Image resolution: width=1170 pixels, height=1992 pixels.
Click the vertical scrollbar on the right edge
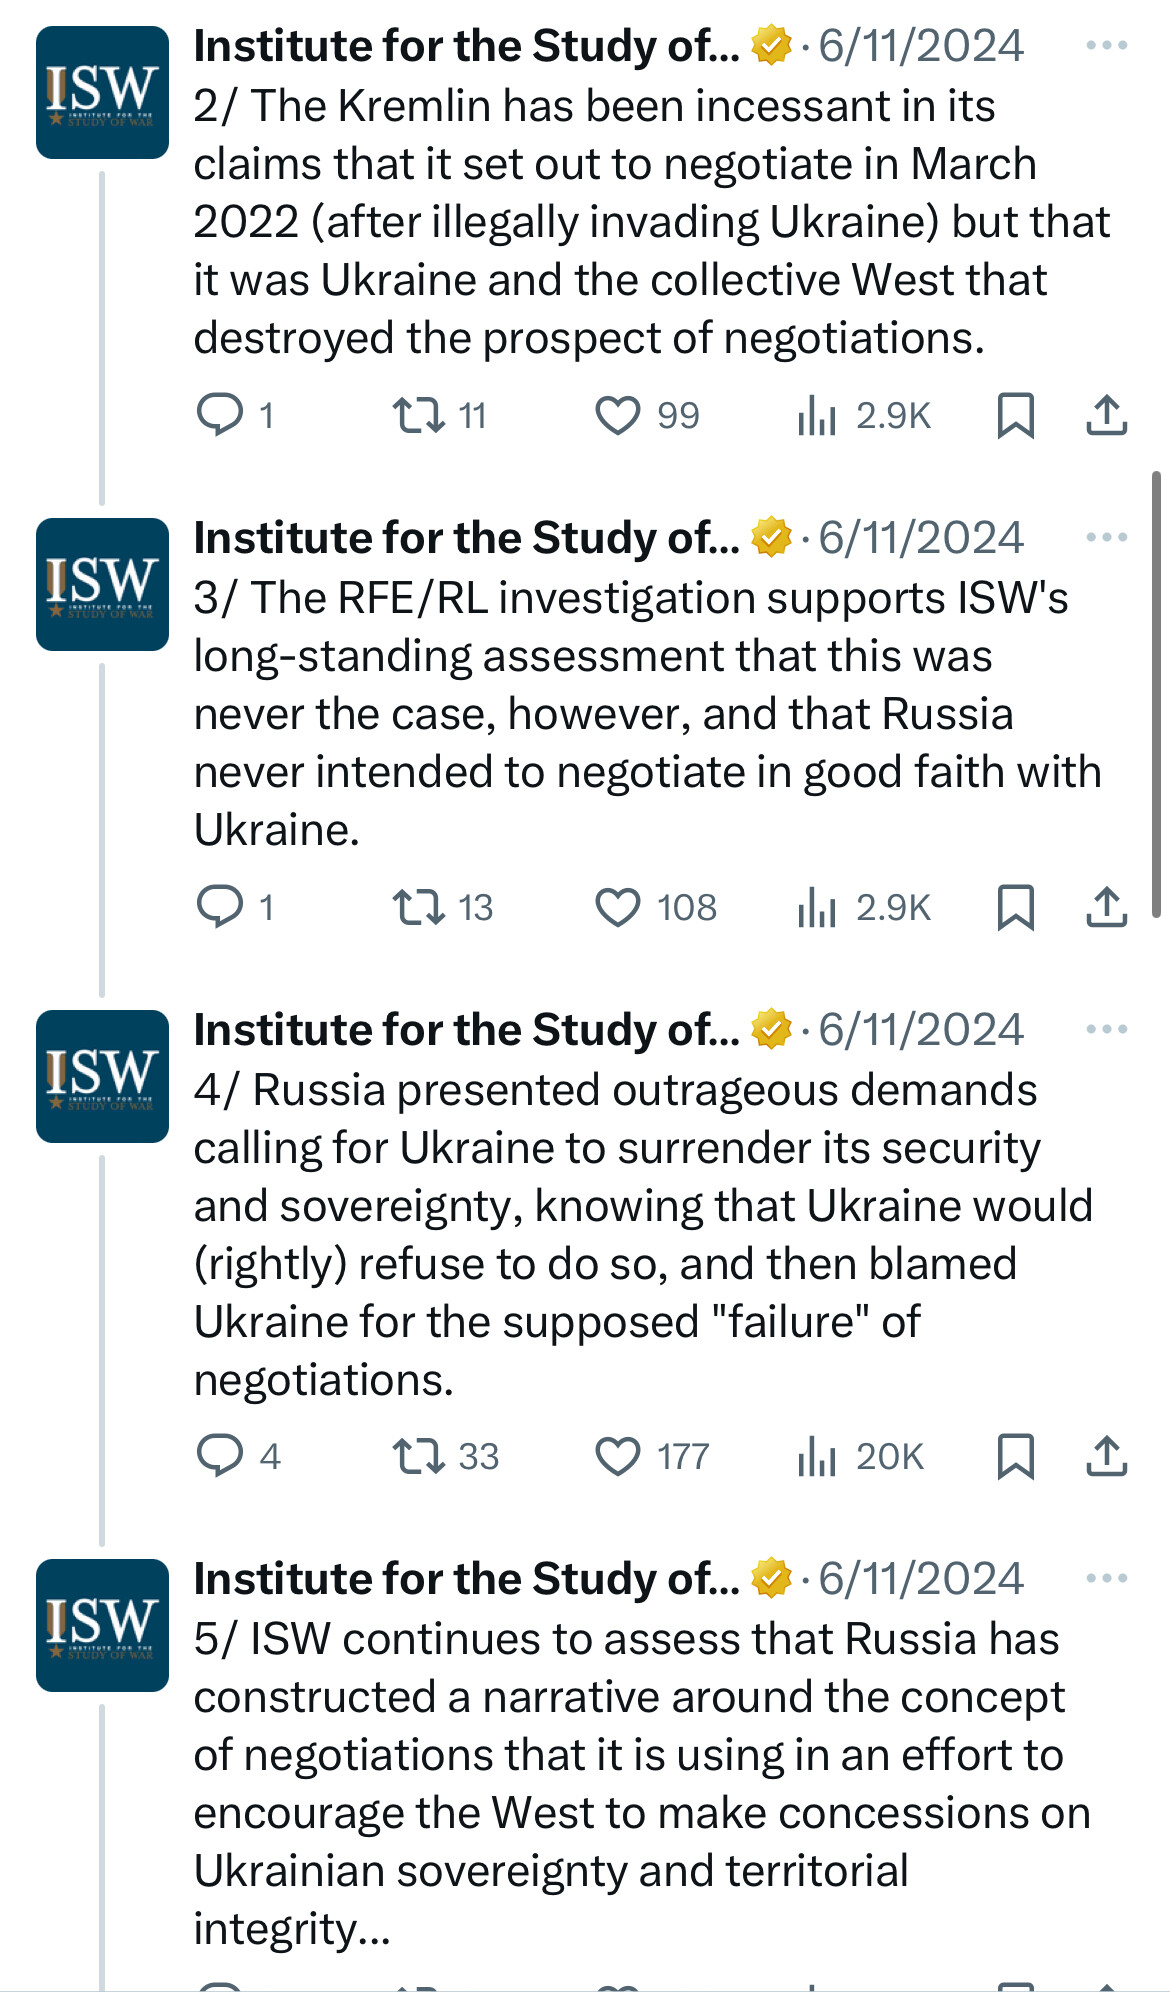tap(1157, 695)
